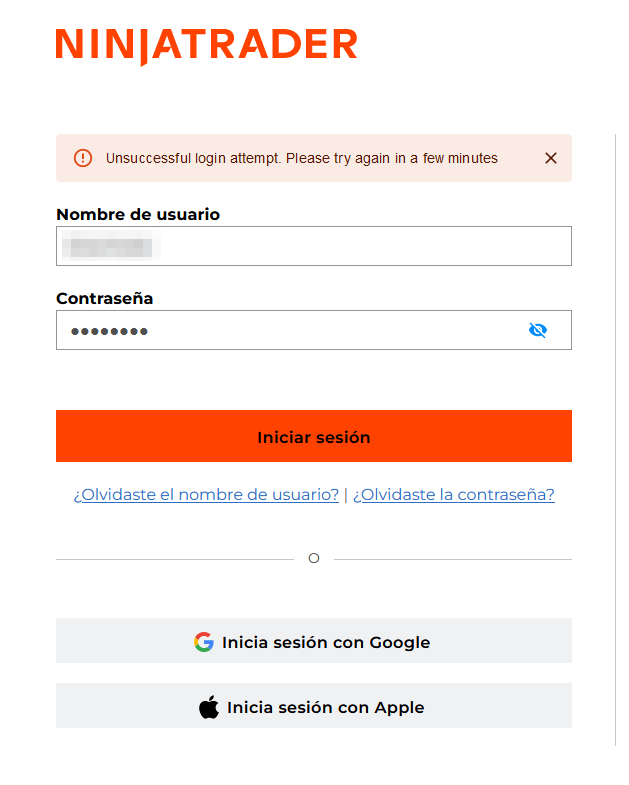Click the blurred username text
Screen dimensions: 629x785
(x=110, y=246)
